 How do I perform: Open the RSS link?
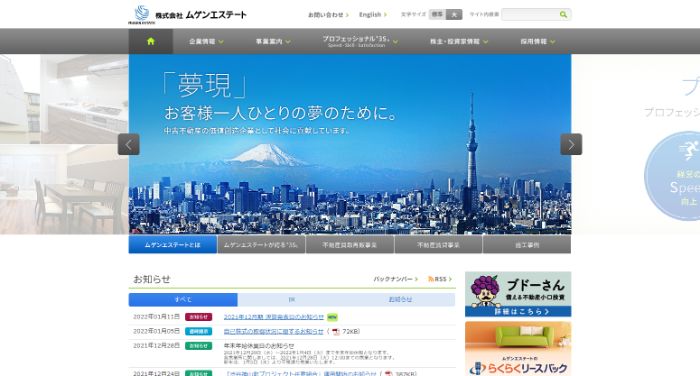click(x=440, y=279)
